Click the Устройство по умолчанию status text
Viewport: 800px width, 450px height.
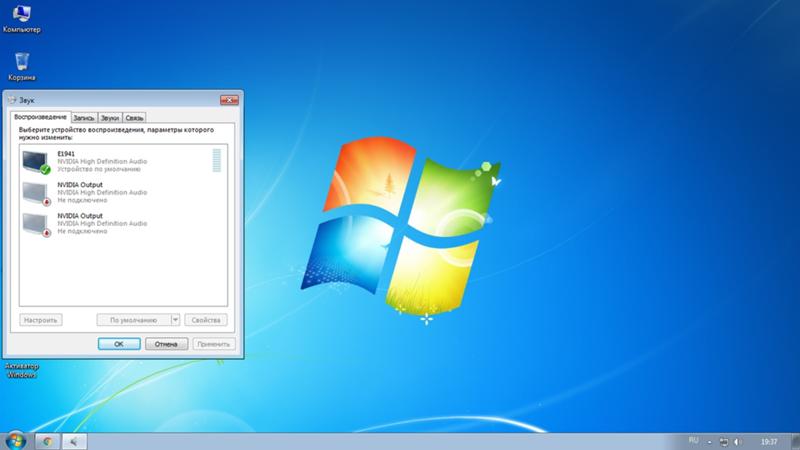[98, 169]
